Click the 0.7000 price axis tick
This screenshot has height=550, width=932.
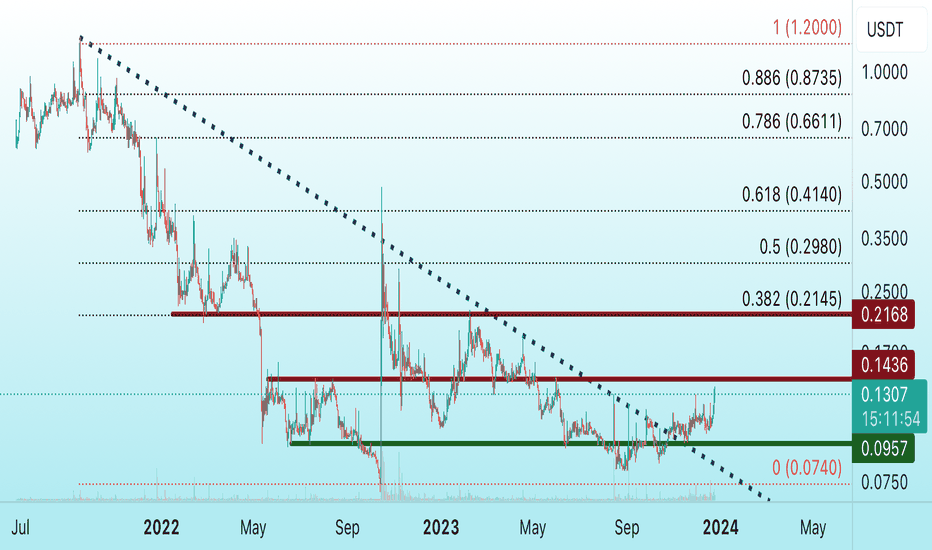pos(884,128)
